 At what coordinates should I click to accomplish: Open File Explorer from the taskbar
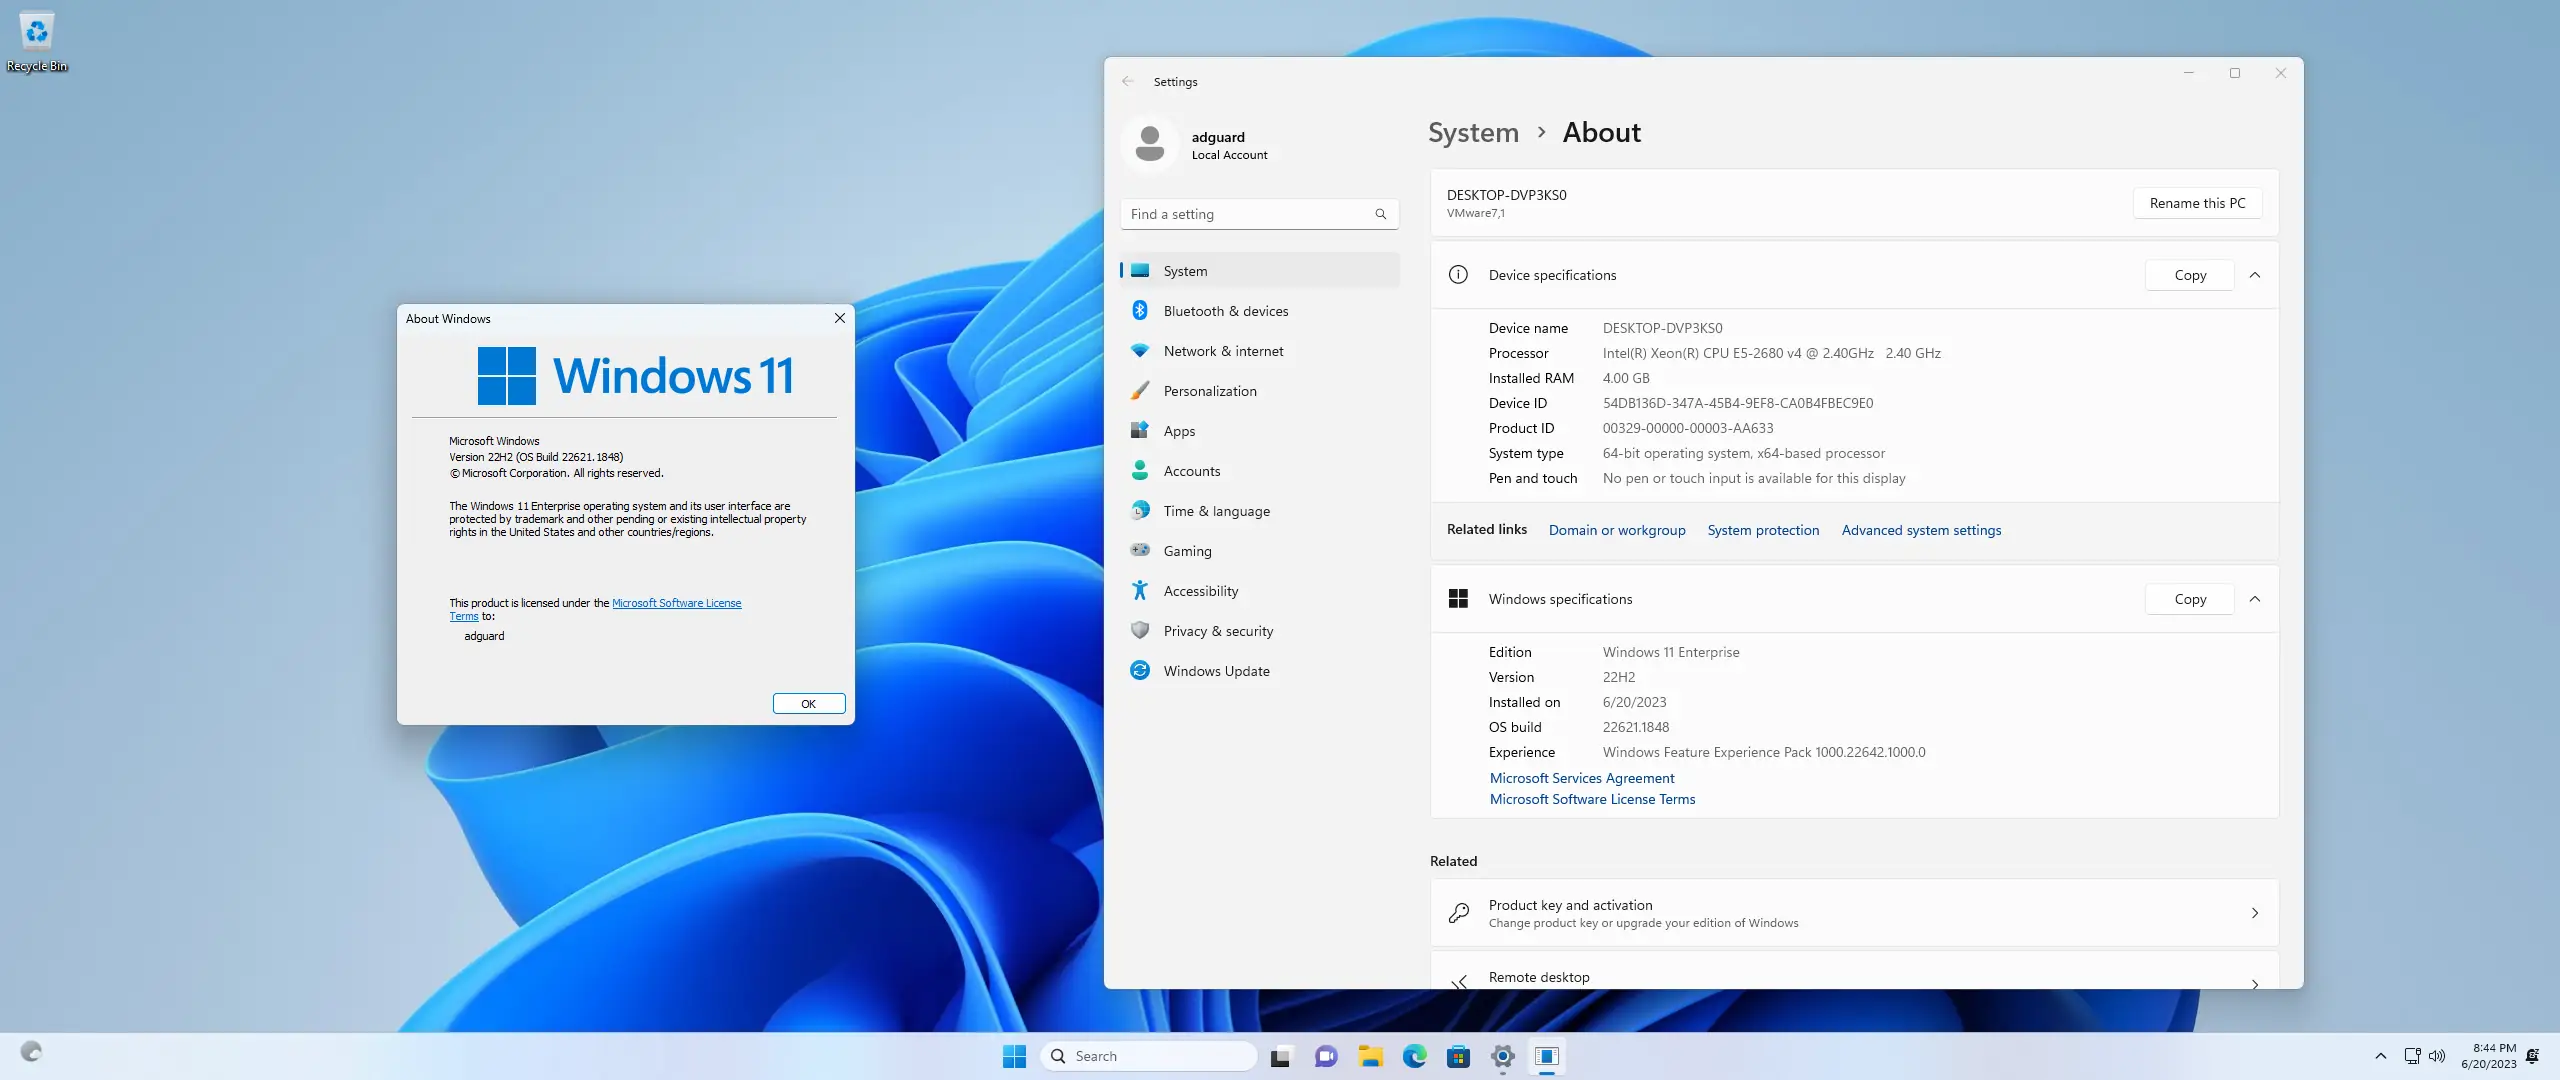1370,1056
